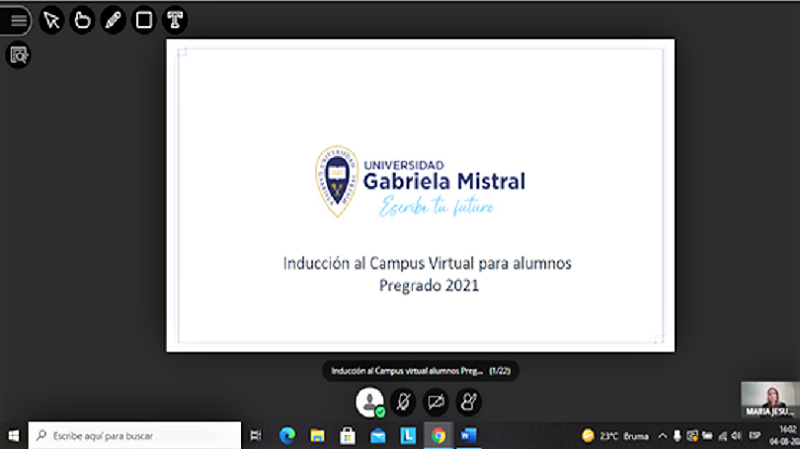Click the microphone system tray icon

[677, 436]
